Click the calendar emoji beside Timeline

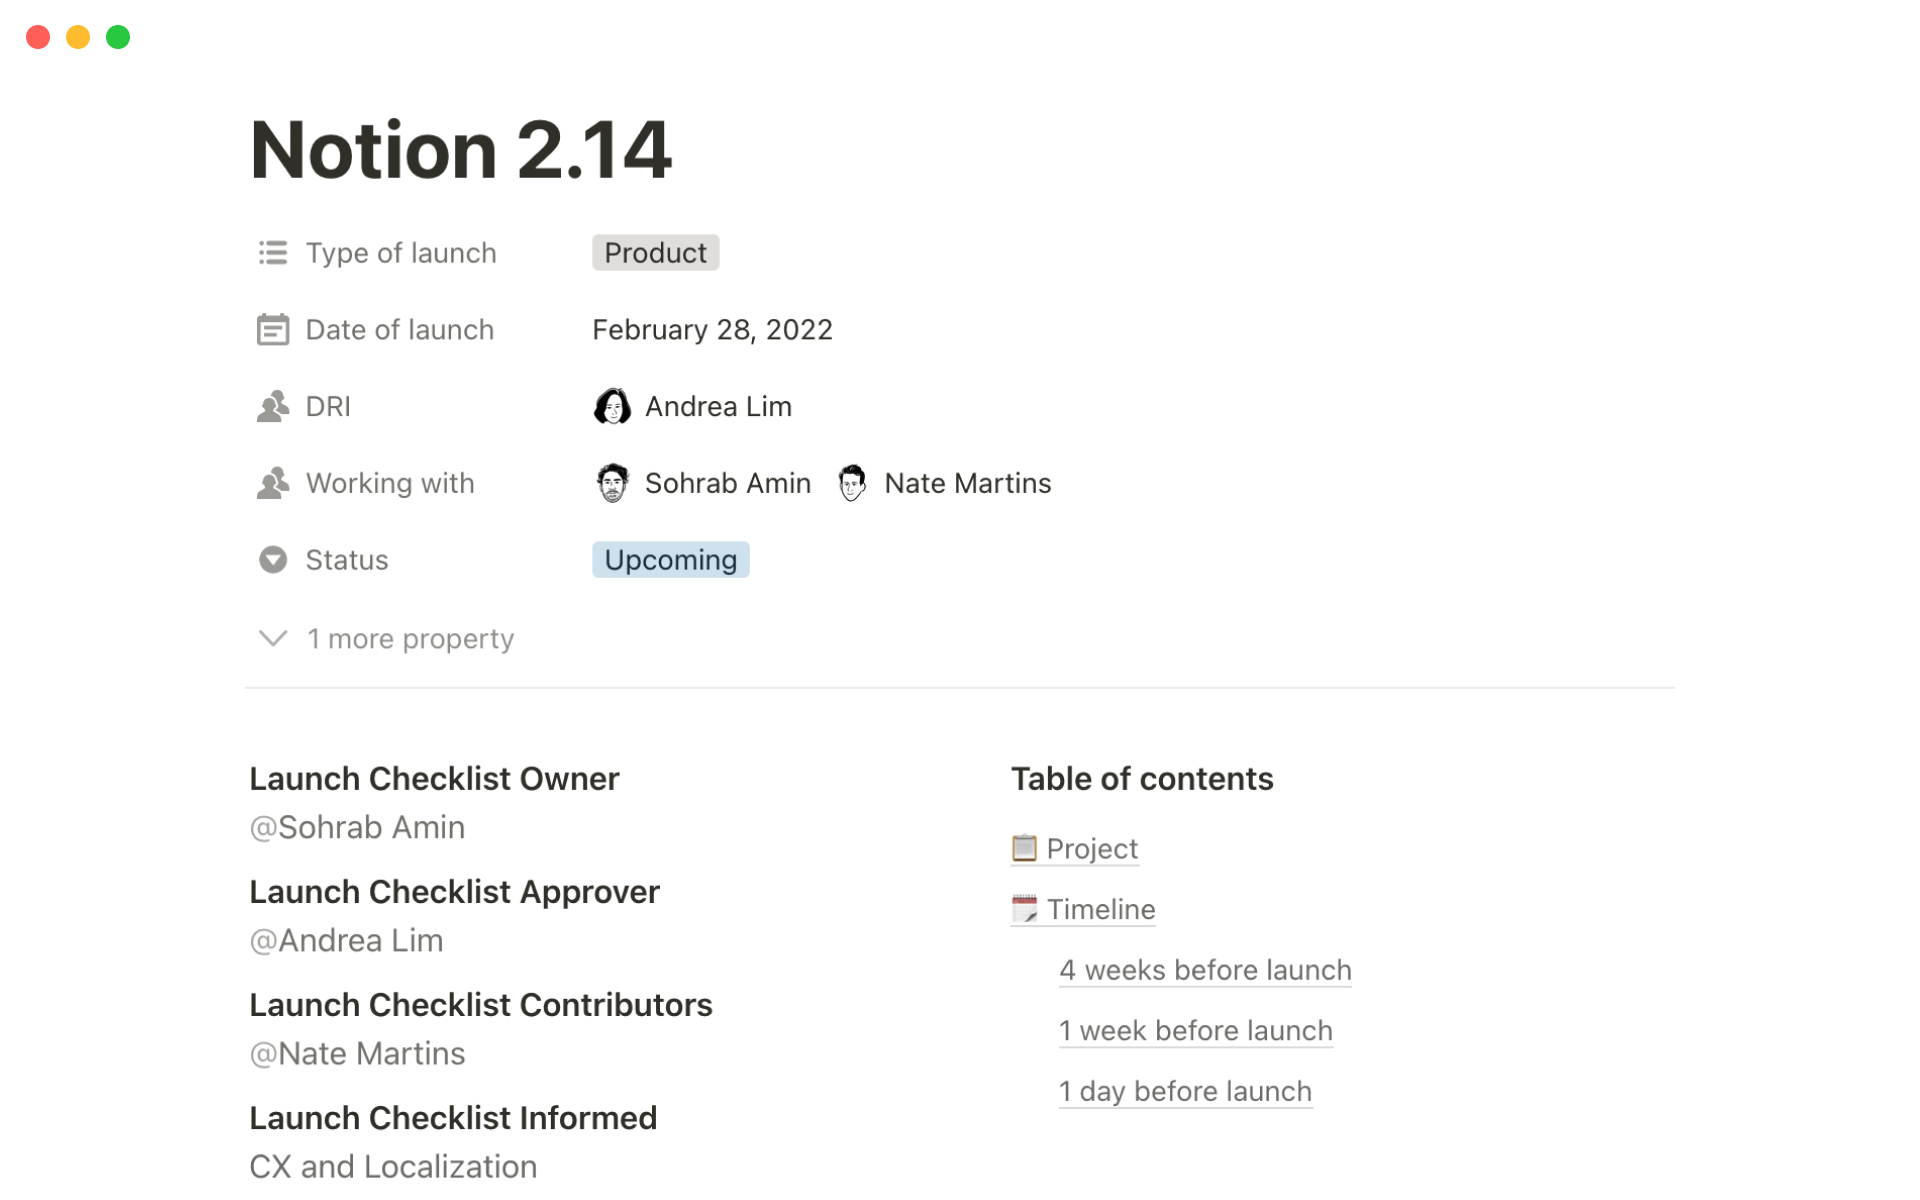(x=1024, y=910)
